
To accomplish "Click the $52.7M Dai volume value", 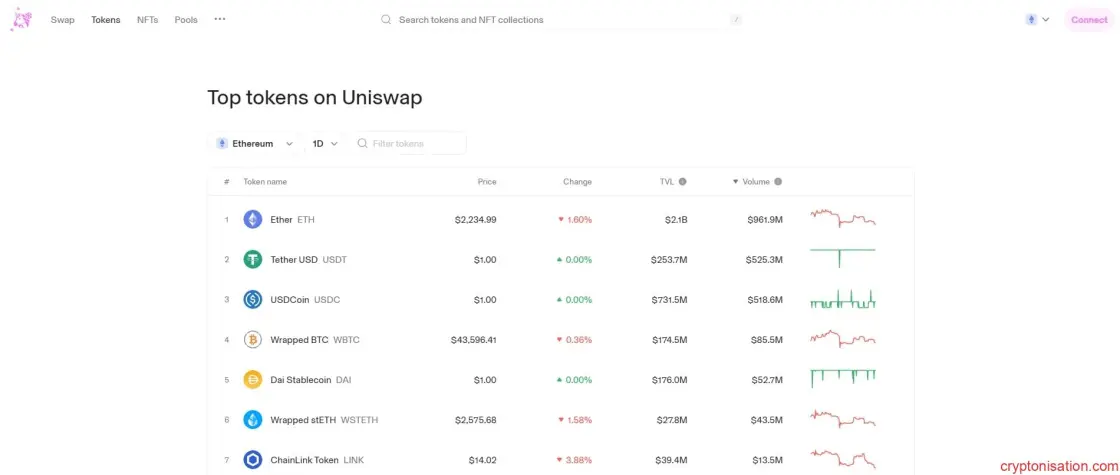I will [767, 379].
